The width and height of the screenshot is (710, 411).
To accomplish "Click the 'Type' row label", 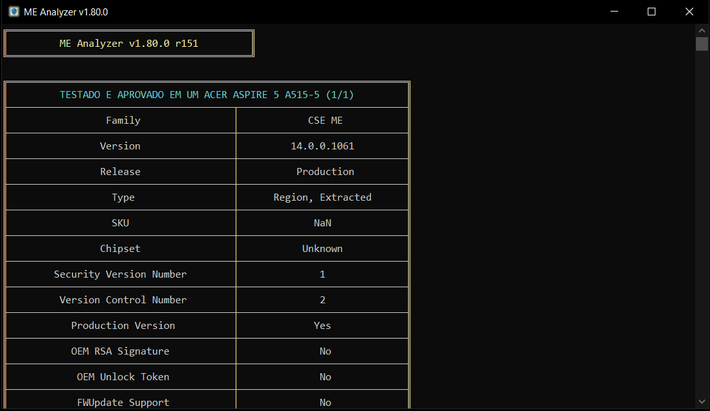I will [123, 197].
